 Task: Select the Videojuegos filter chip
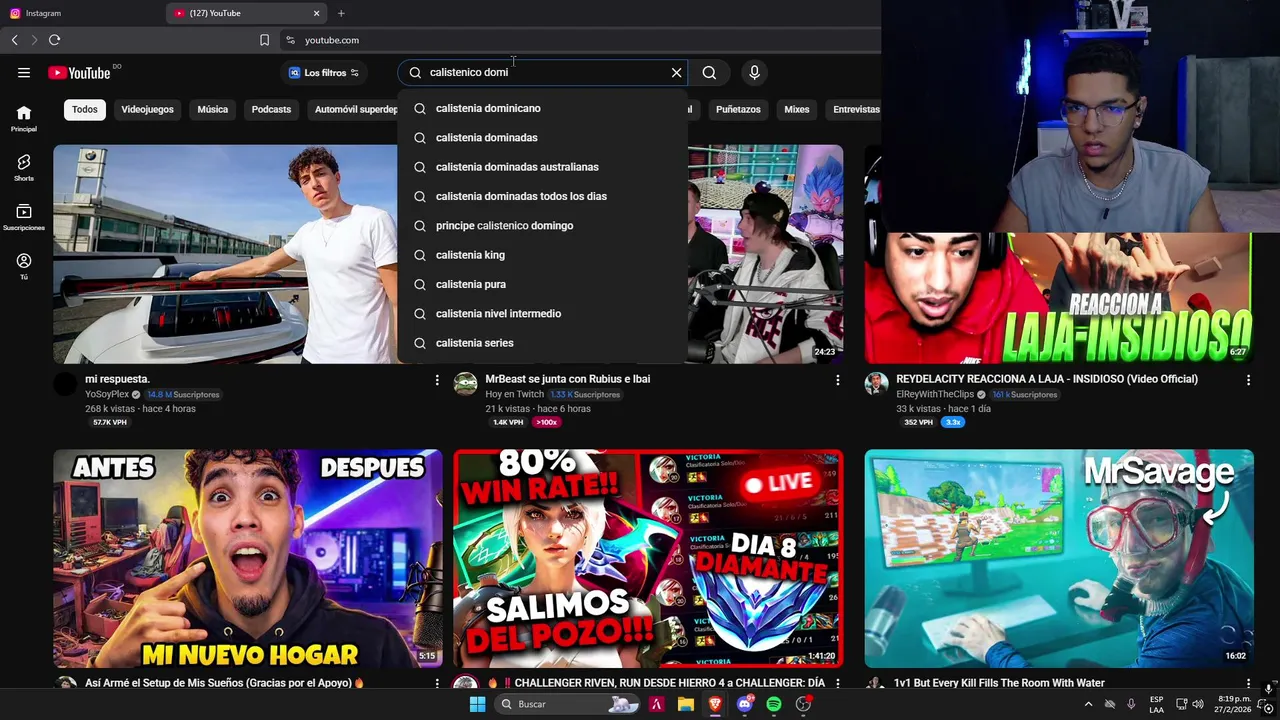(147, 109)
